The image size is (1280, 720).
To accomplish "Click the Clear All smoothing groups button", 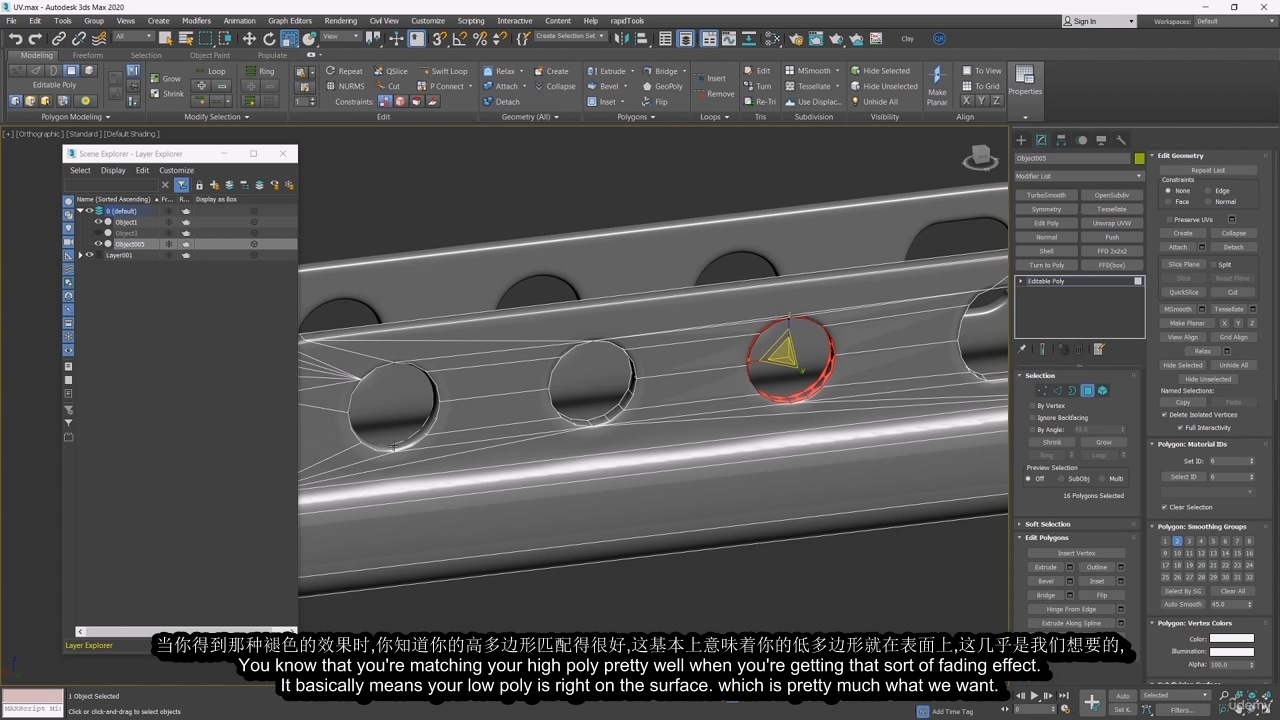I will point(1233,591).
